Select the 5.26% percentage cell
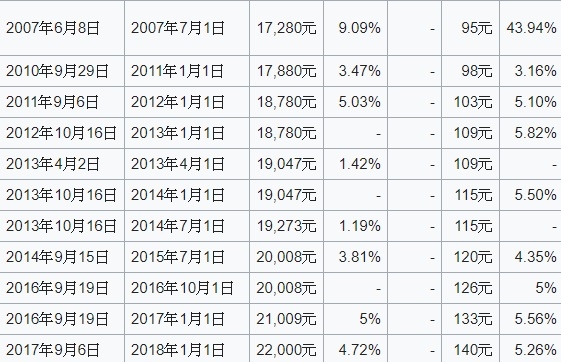Viewport: 561px width, 362px height. pyautogui.click(x=530, y=349)
